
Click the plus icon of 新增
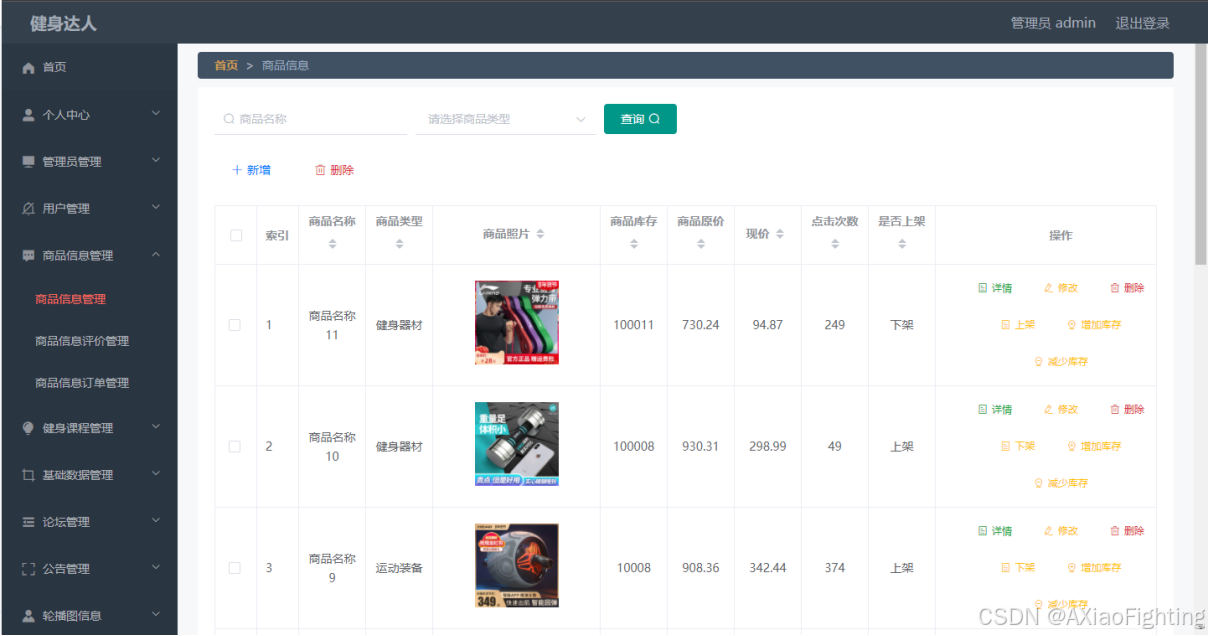tap(237, 170)
